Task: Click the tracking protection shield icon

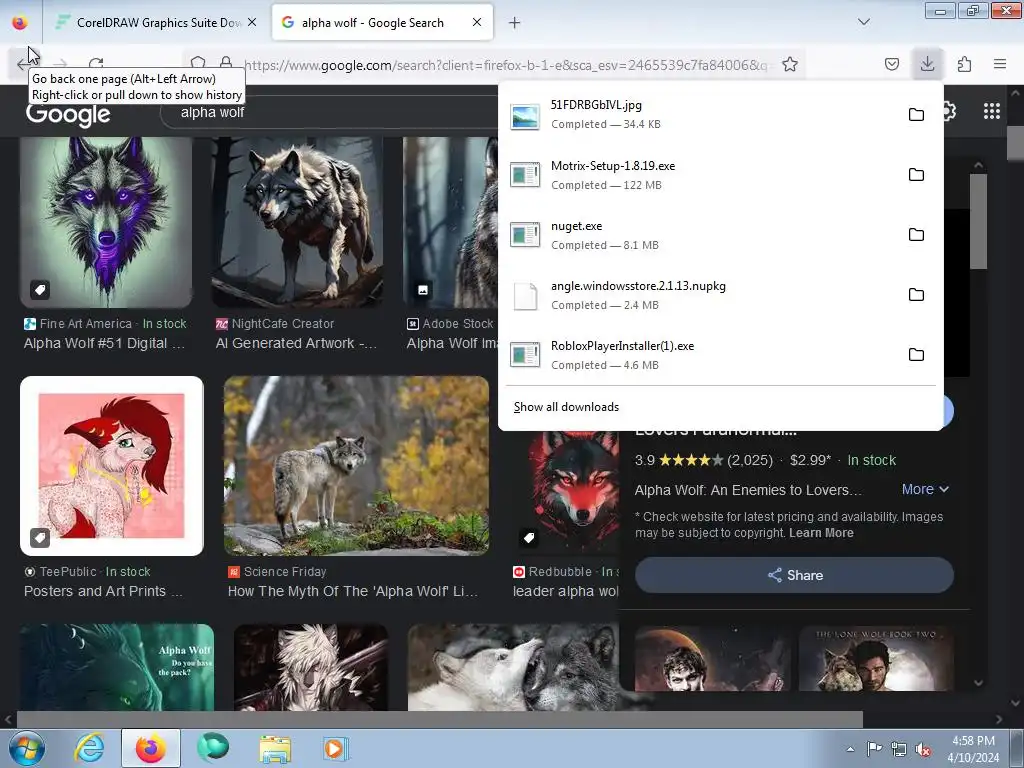Action: (x=198, y=63)
